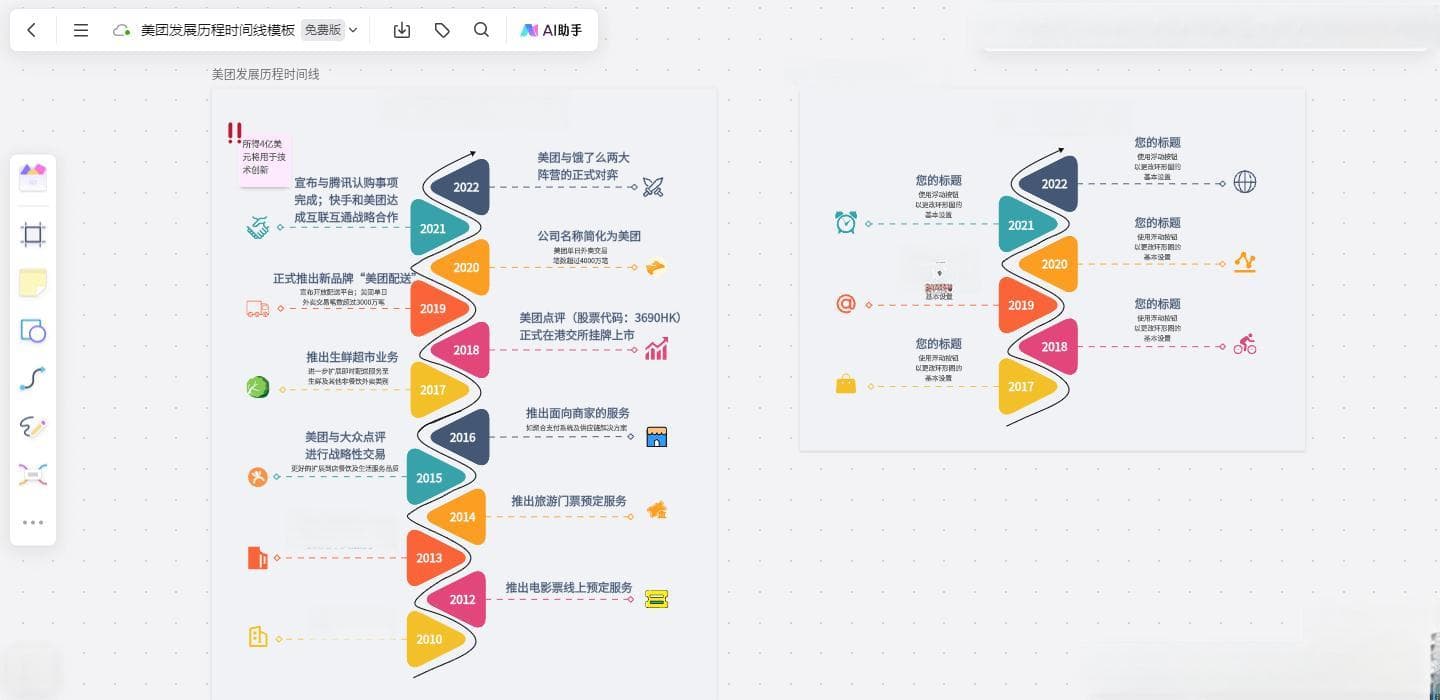
Task: Select the 2019 marker in the left timeline
Action: click(x=437, y=309)
